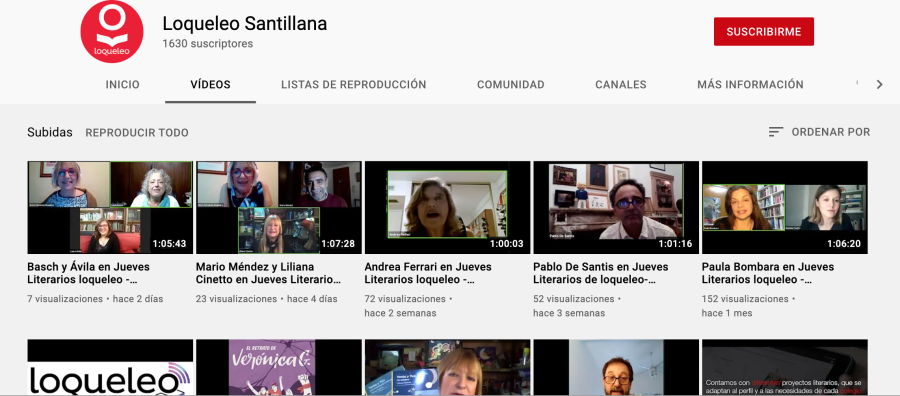Image resolution: width=900 pixels, height=396 pixels.
Task: Click the Paula Bombara en Jueves title
Action: pyautogui.click(x=768, y=273)
